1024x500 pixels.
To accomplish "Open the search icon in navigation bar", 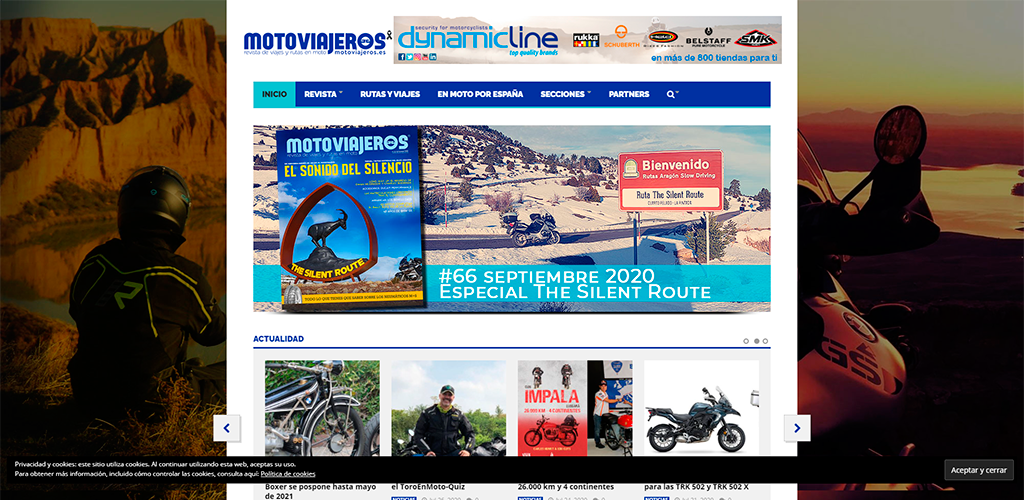I will pos(672,94).
